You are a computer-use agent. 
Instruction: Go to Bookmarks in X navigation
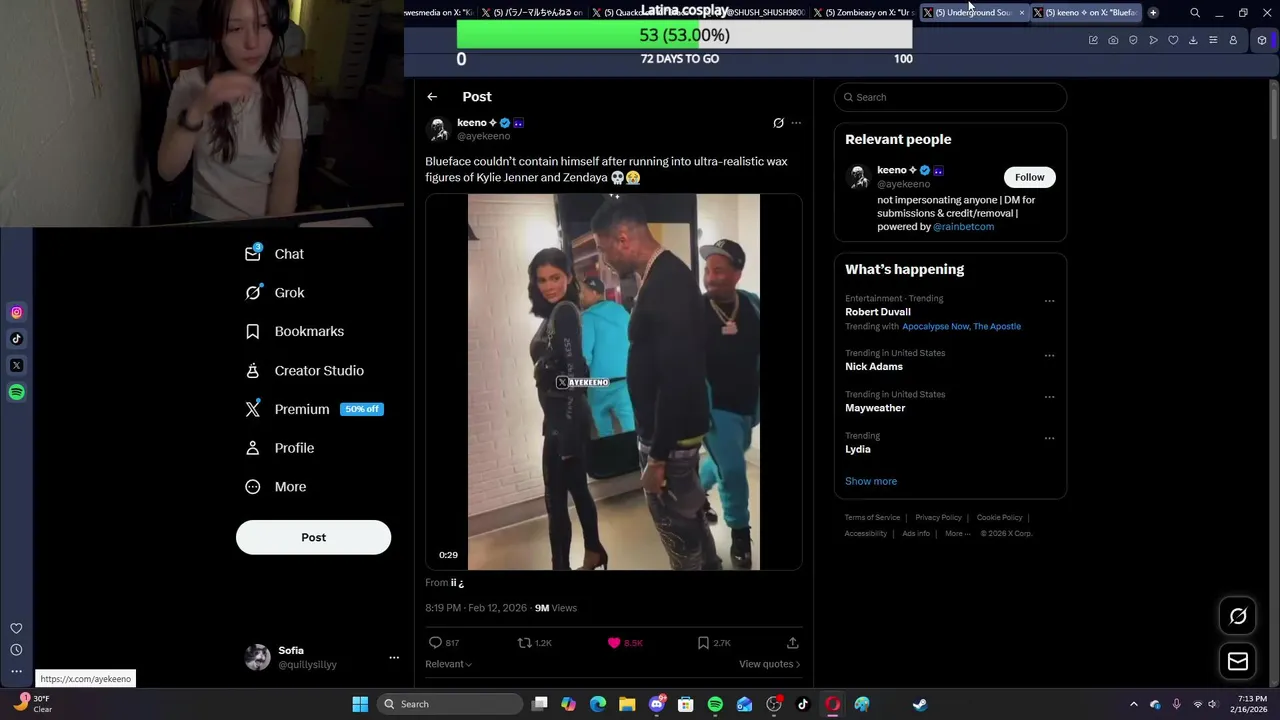[x=295, y=331]
